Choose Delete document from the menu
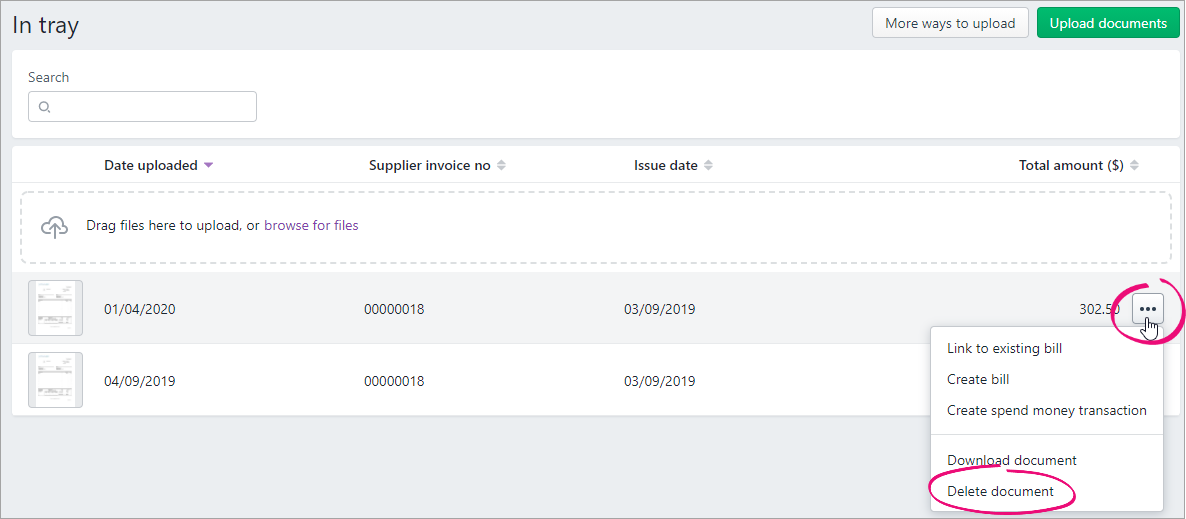The image size is (1186, 519). (1000, 491)
